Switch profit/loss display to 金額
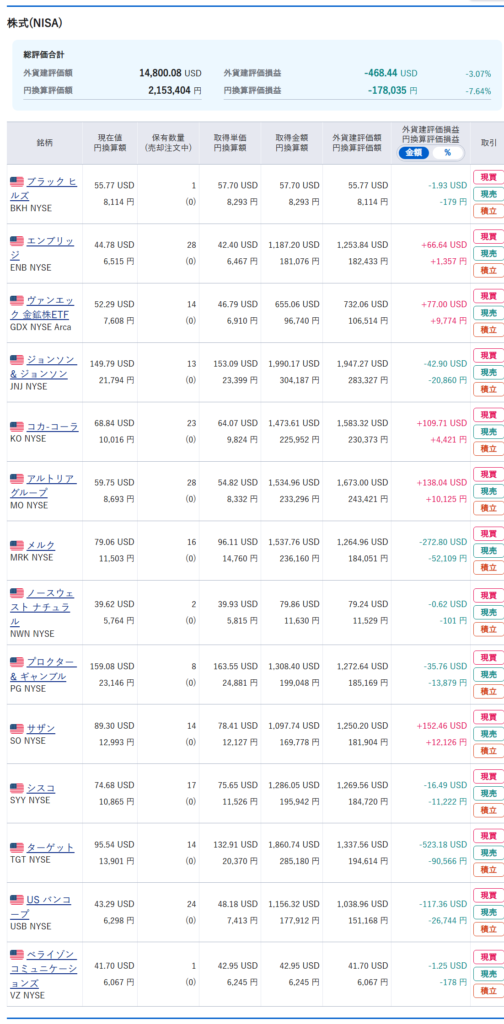The width and height of the screenshot is (504, 1024). (414, 152)
